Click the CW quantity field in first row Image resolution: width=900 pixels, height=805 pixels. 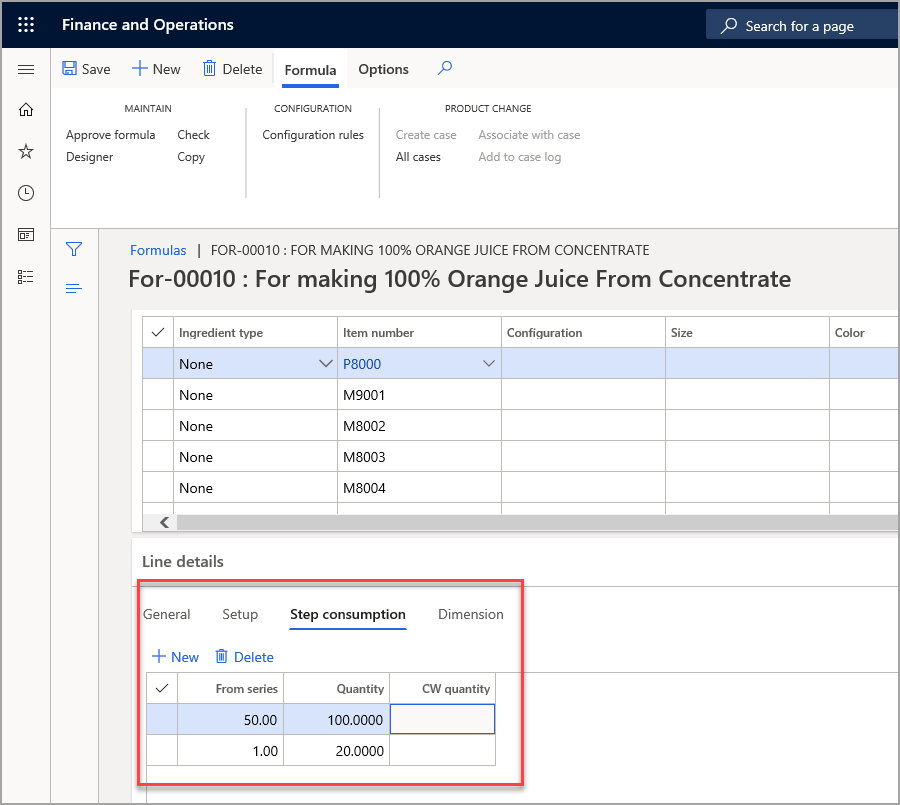(442, 719)
